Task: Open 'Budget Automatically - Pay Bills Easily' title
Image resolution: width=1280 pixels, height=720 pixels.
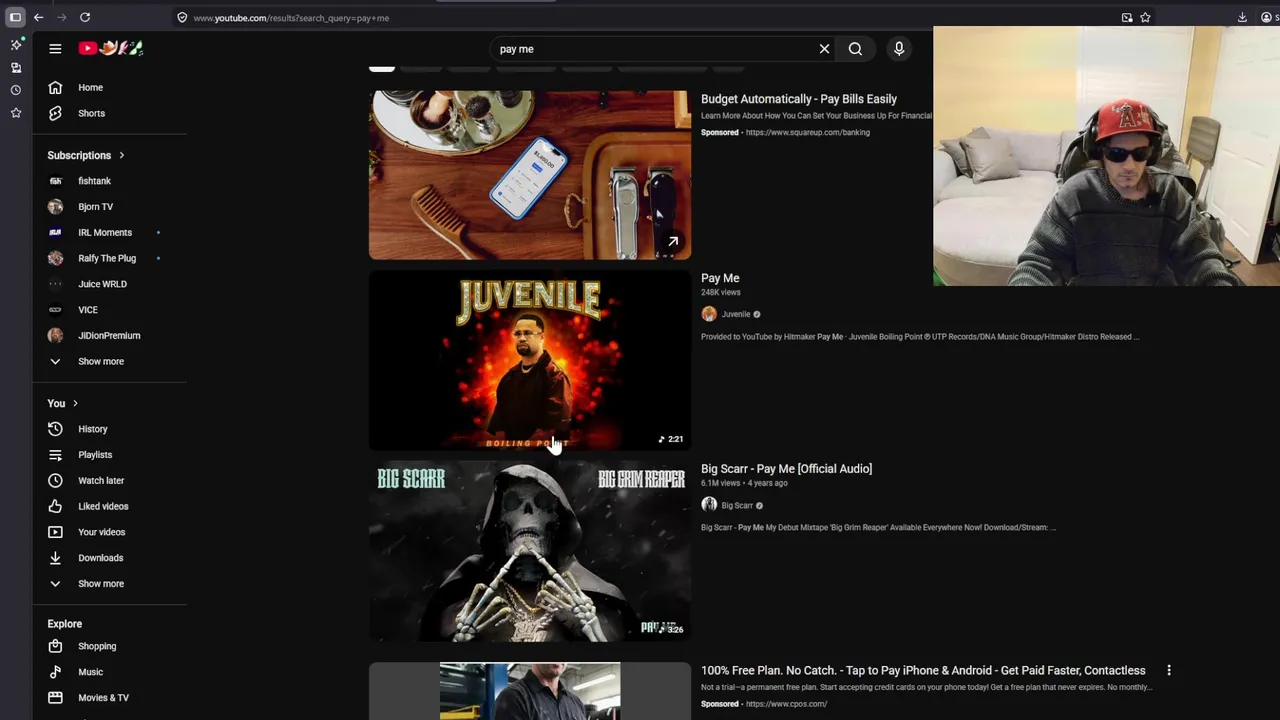Action: pyautogui.click(x=799, y=99)
